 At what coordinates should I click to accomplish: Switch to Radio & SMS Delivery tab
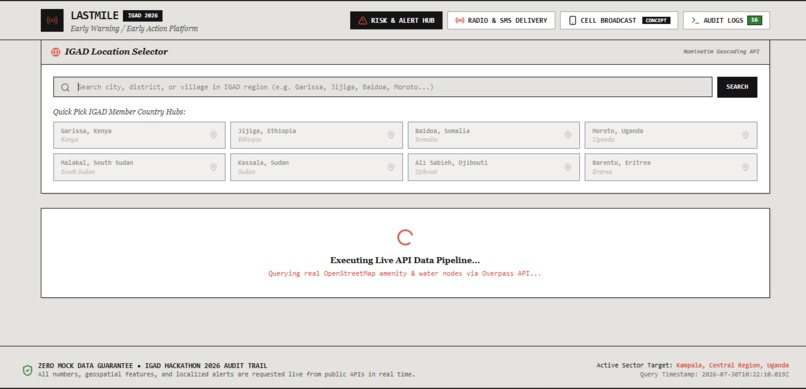pos(501,21)
